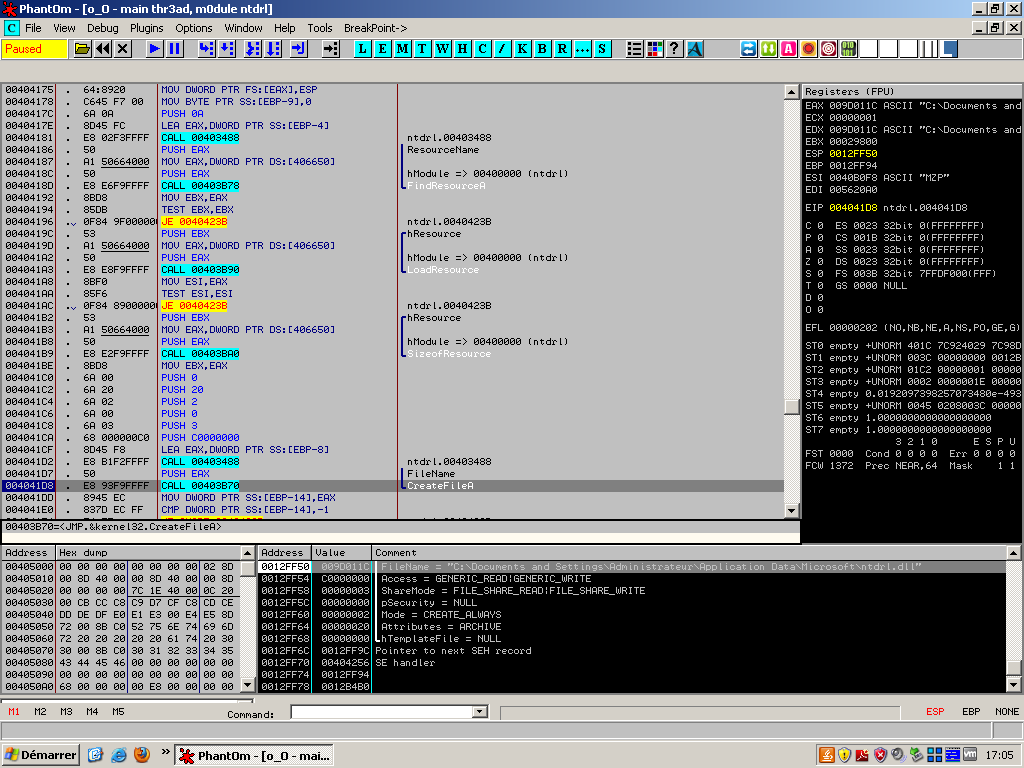This screenshot has height=768, width=1024.
Task: Select ESP stack addressing mode
Action: [x=935, y=712]
